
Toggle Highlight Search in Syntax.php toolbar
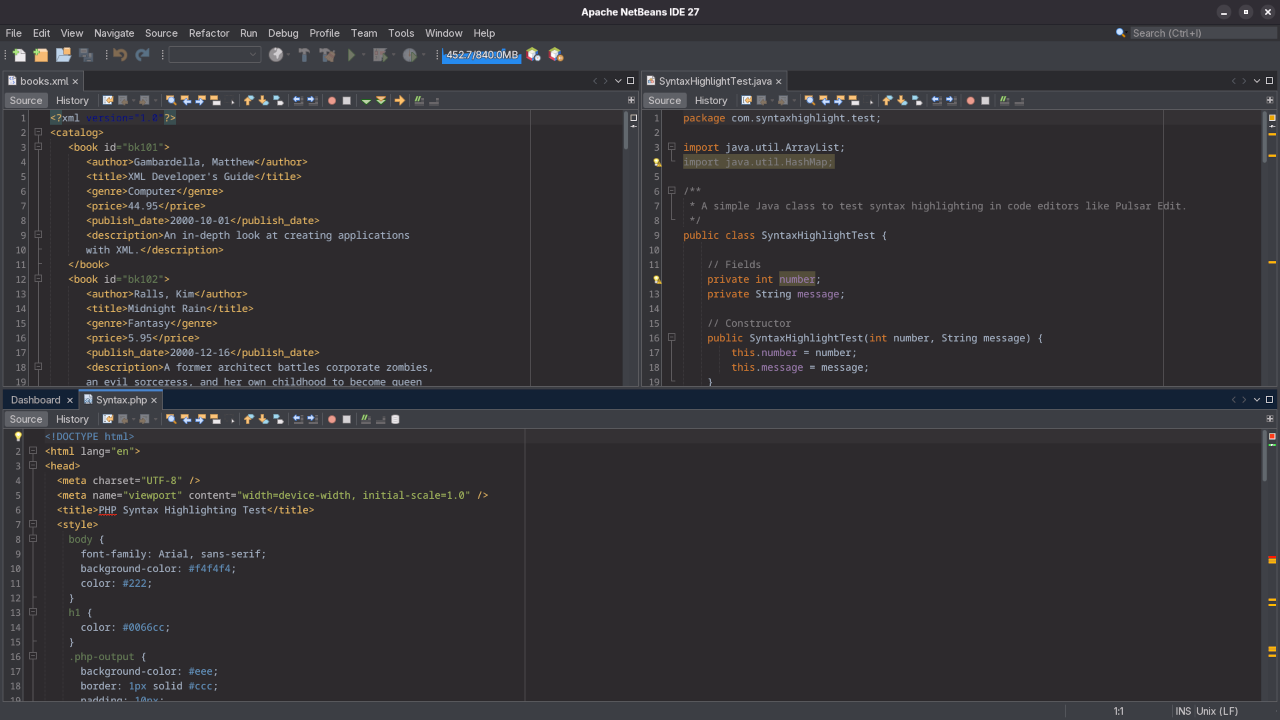(x=215, y=419)
